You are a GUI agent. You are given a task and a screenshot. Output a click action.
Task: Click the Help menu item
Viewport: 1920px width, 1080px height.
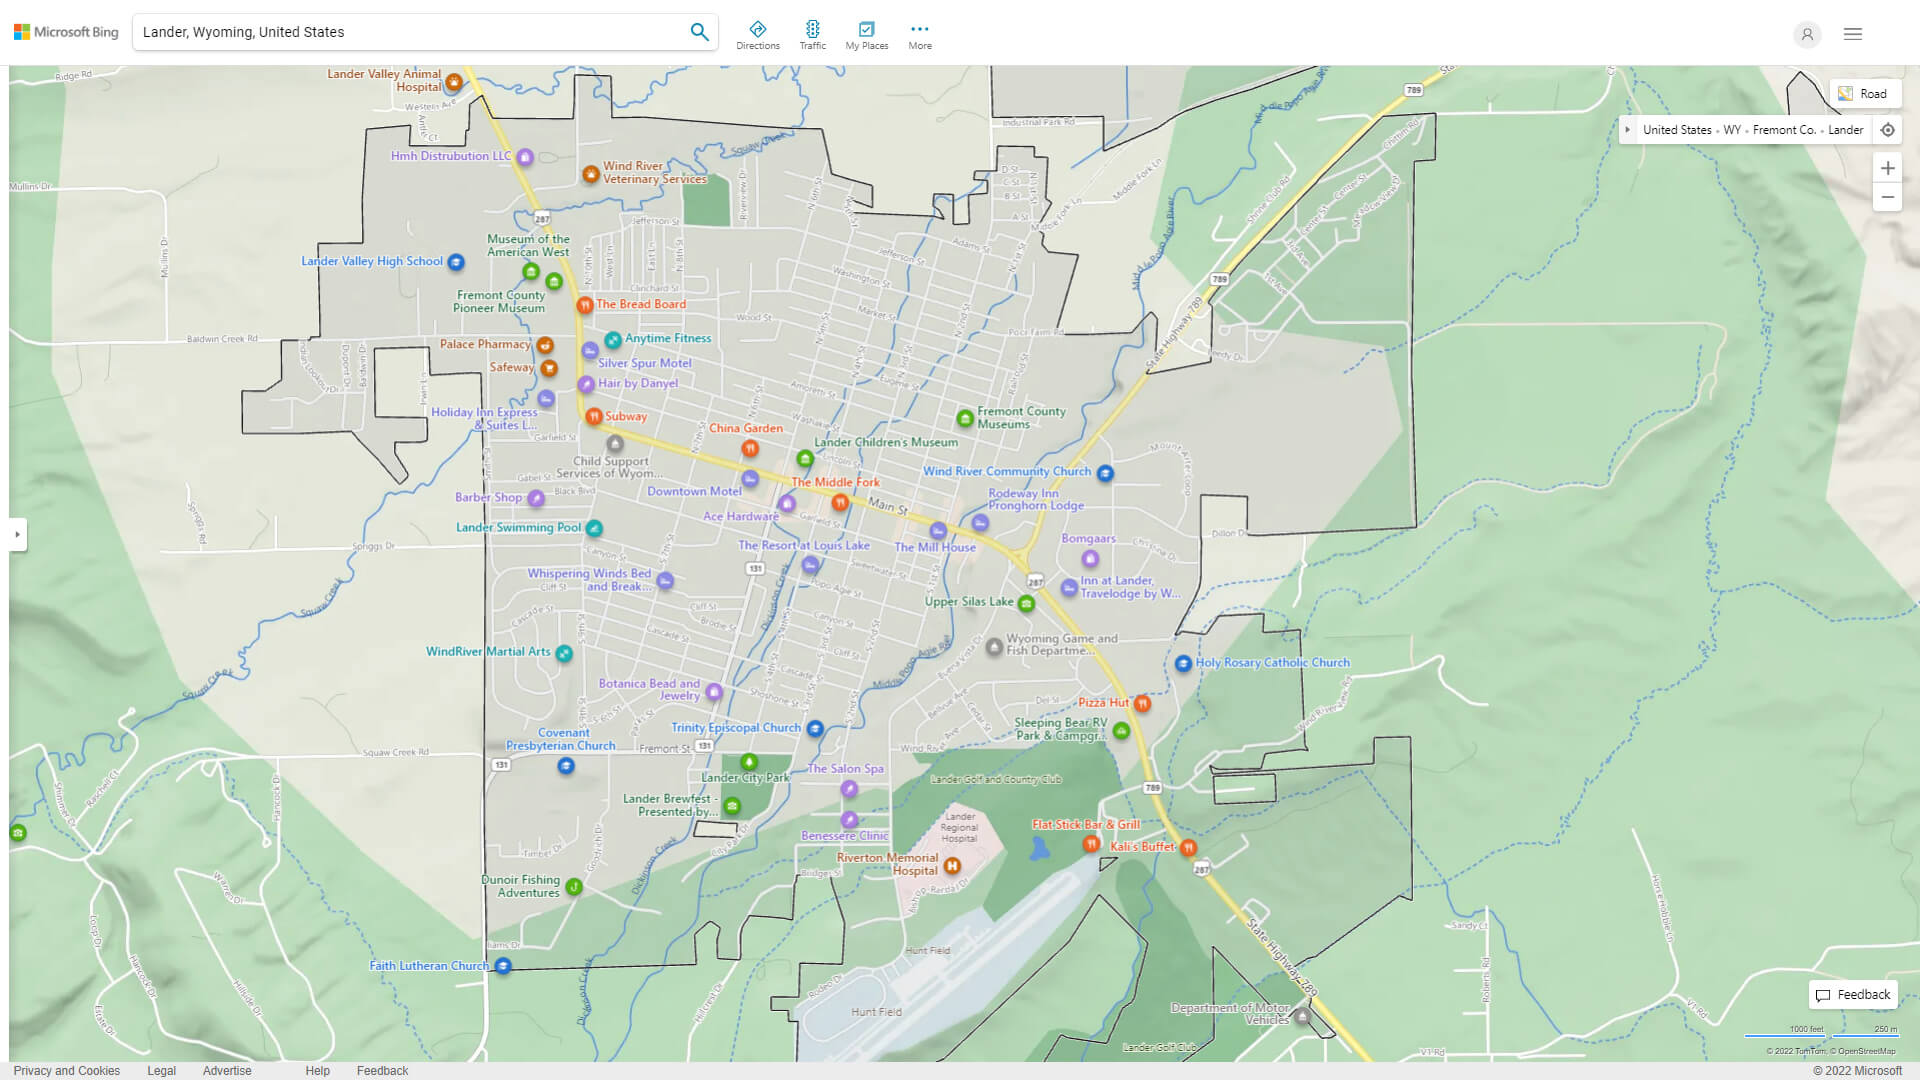(x=314, y=1069)
